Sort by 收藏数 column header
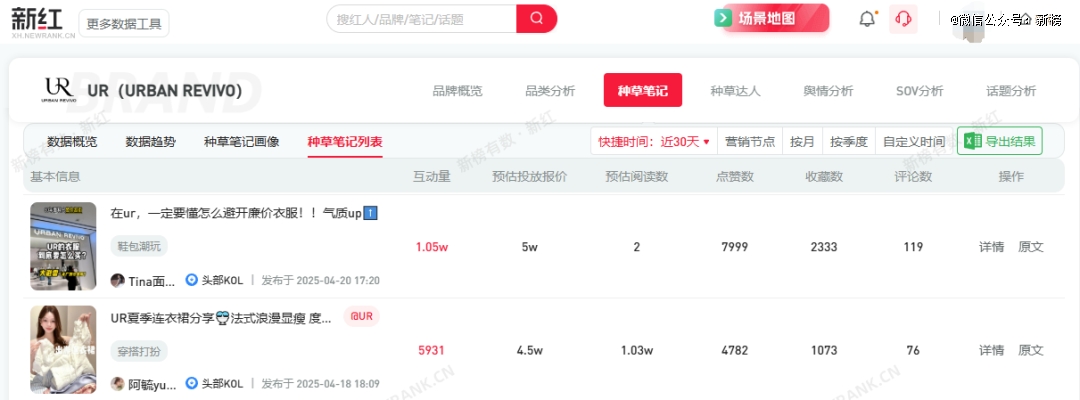 [824, 177]
